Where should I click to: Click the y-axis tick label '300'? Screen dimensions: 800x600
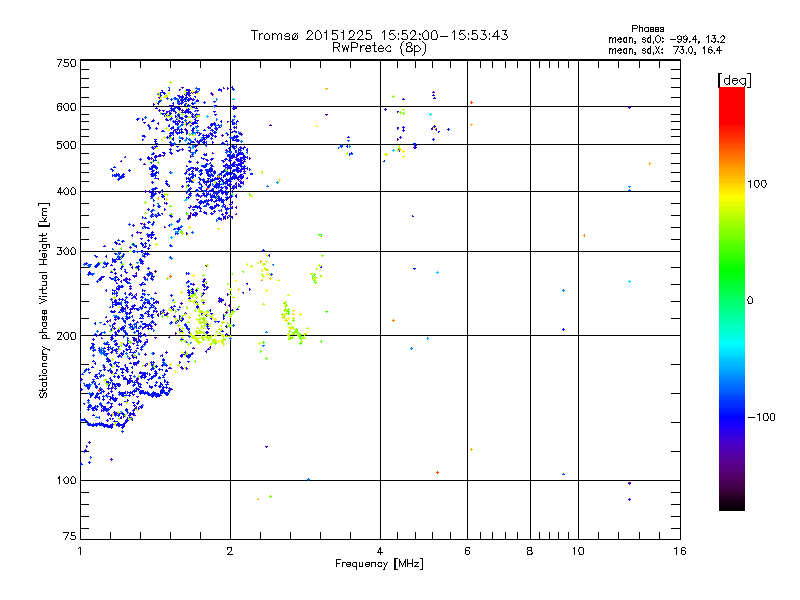point(66,251)
